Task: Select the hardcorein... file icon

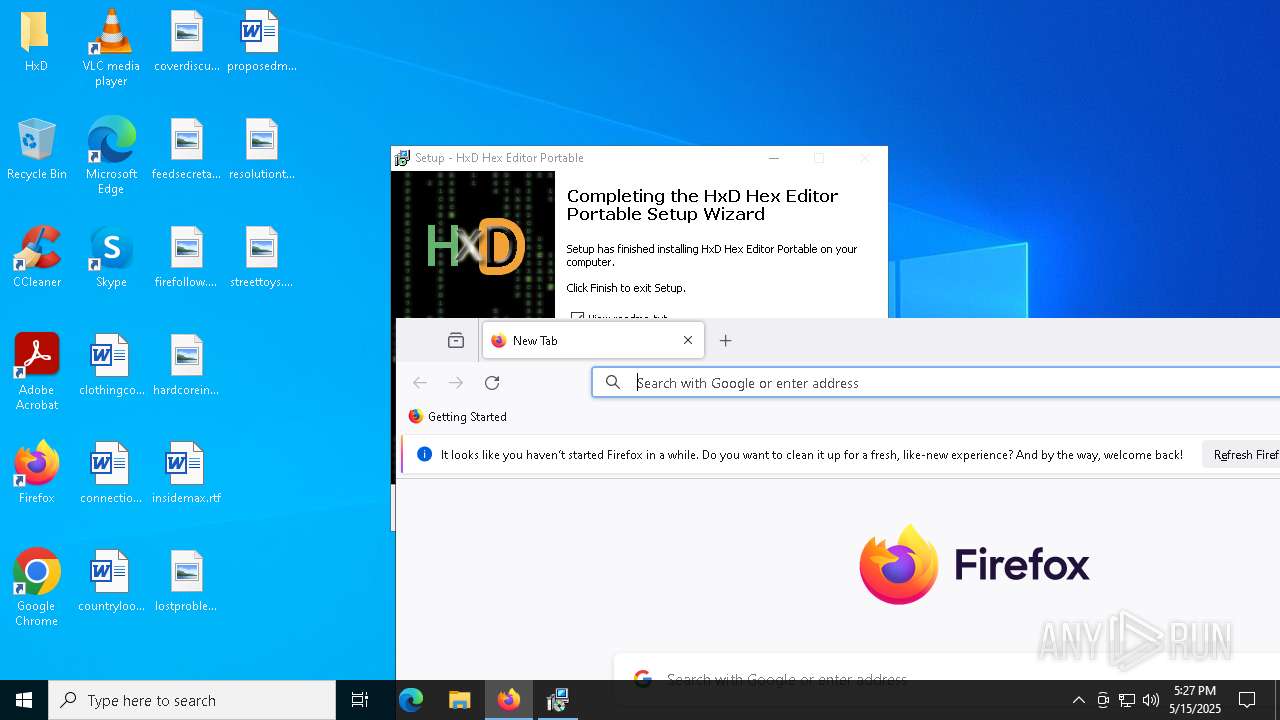Action: (186, 365)
